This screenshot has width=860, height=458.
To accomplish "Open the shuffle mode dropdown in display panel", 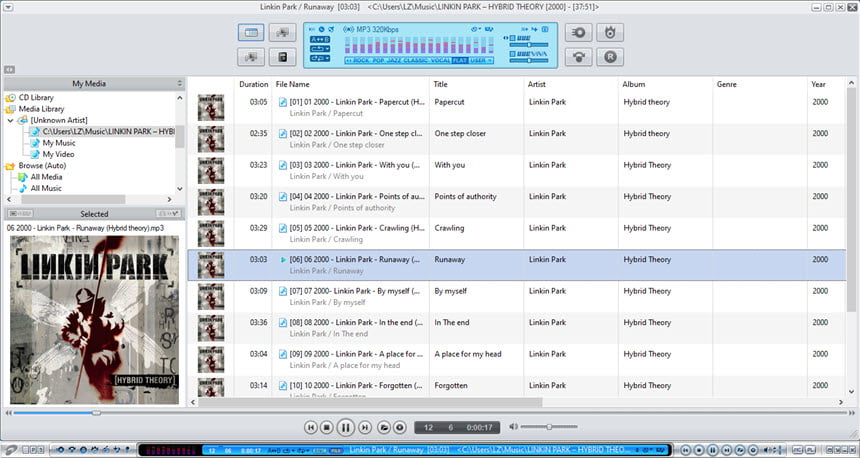I will tap(320, 58).
